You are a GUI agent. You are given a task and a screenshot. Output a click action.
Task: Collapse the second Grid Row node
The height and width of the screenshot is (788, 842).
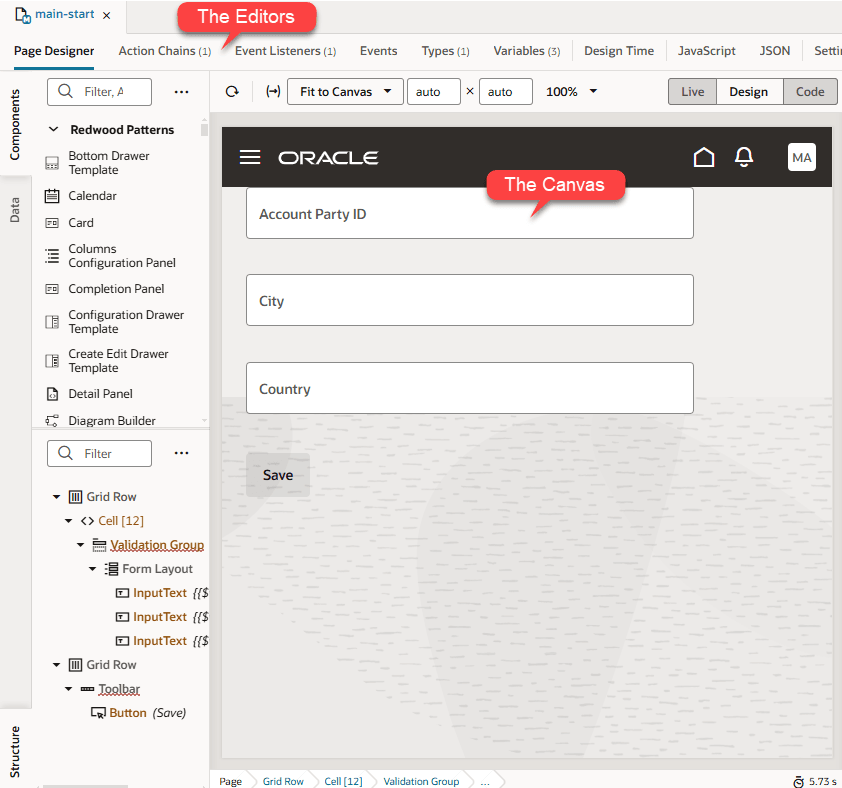[x=56, y=665]
